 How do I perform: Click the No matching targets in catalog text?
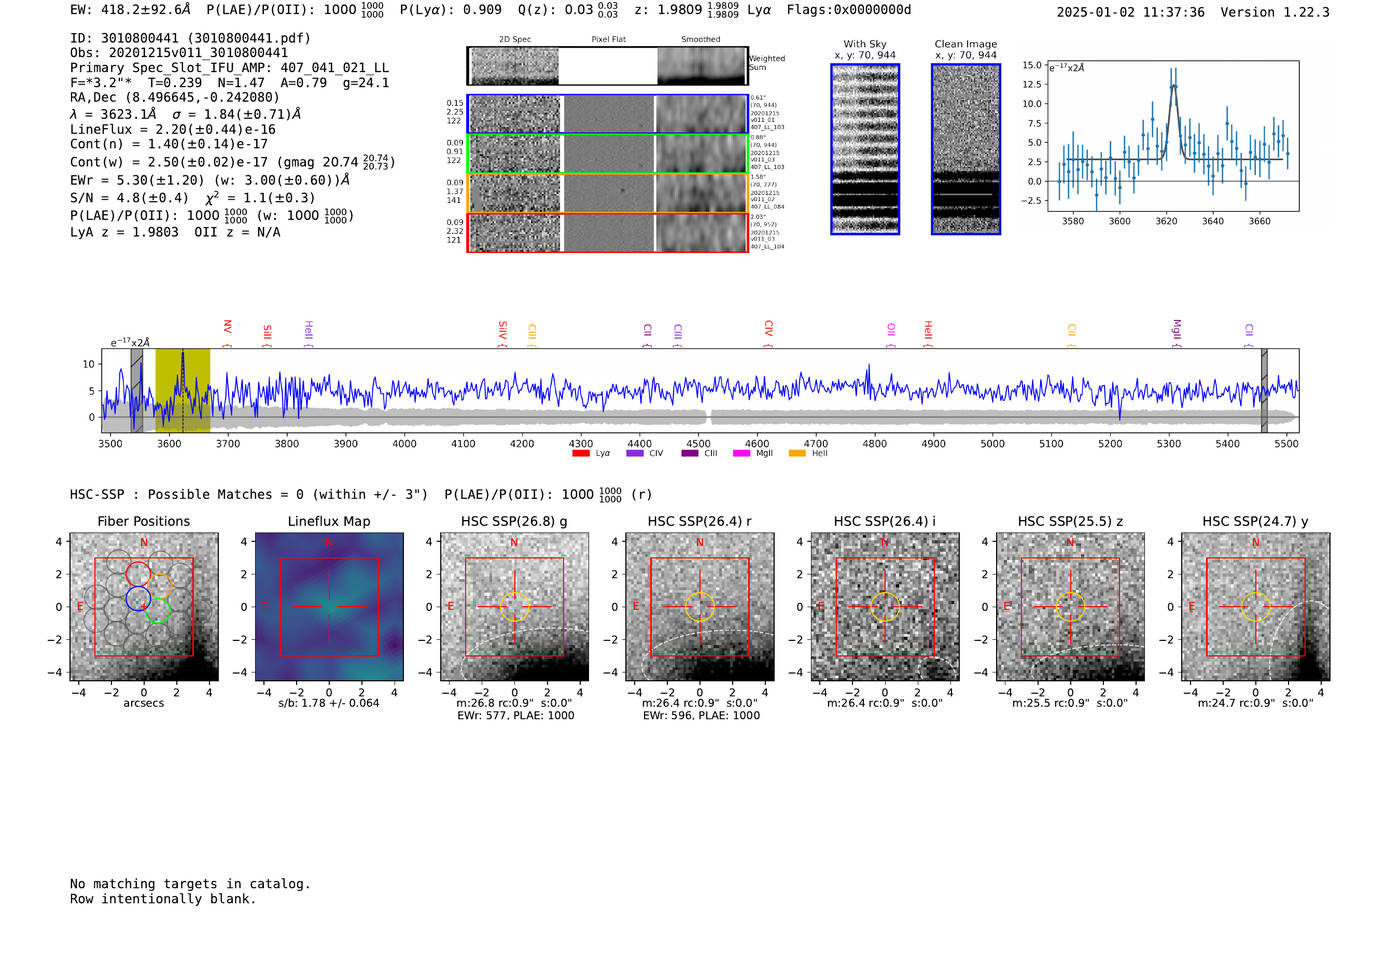[x=190, y=884]
